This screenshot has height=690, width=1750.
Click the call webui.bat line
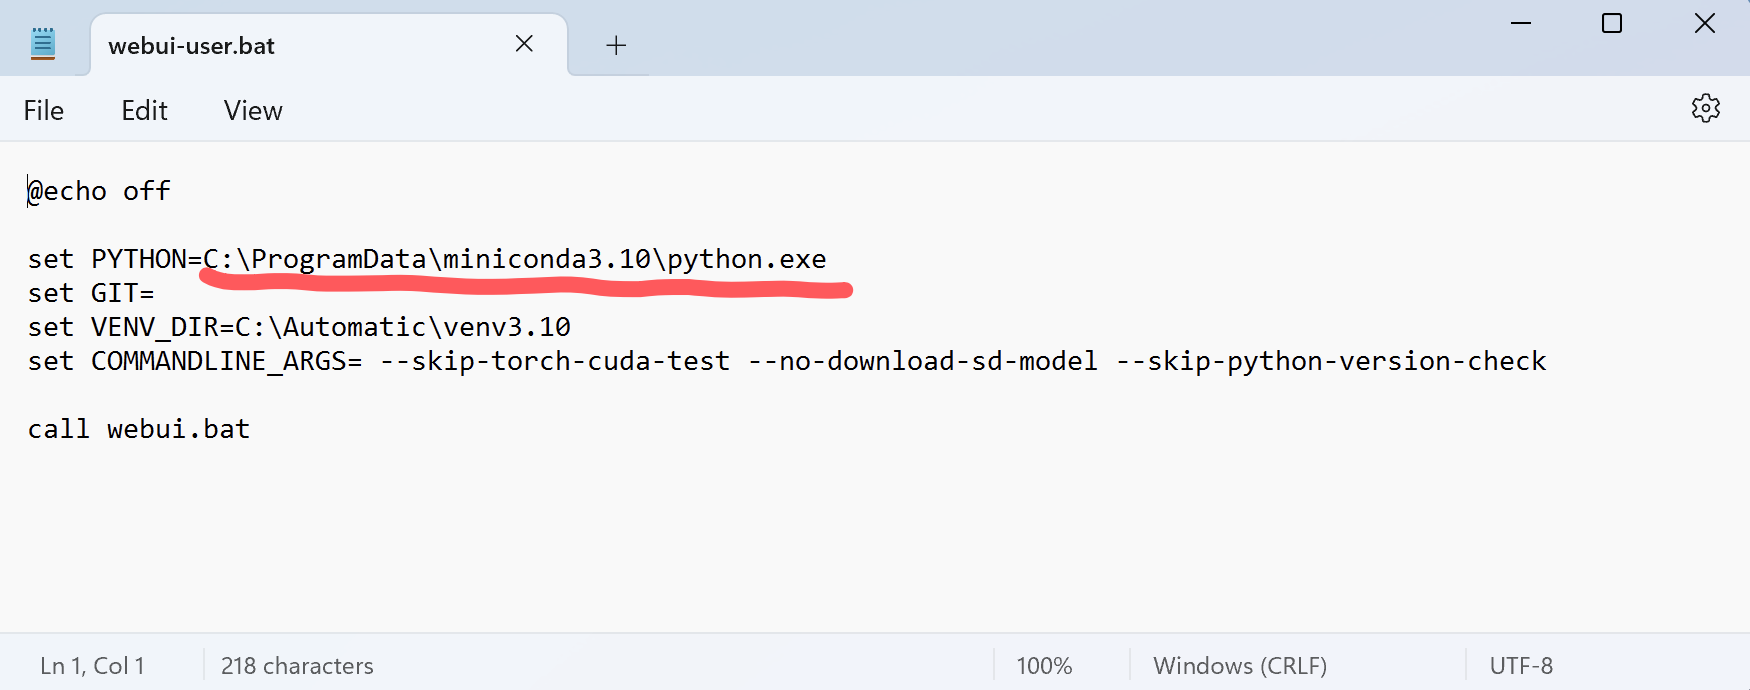(x=139, y=430)
